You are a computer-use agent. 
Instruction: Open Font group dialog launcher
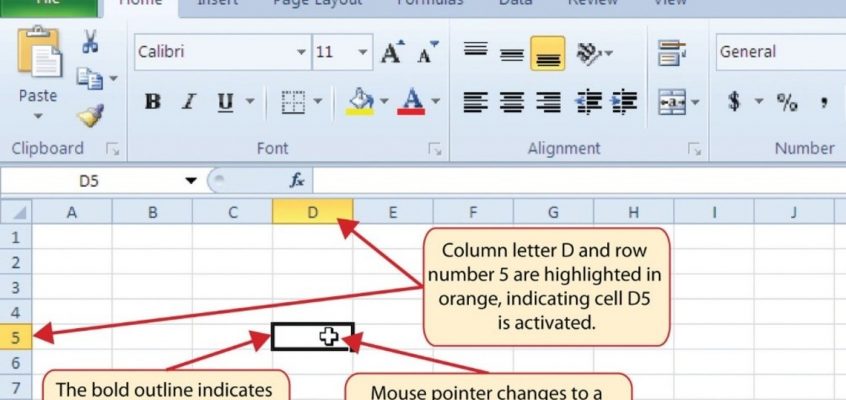(x=435, y=150)
